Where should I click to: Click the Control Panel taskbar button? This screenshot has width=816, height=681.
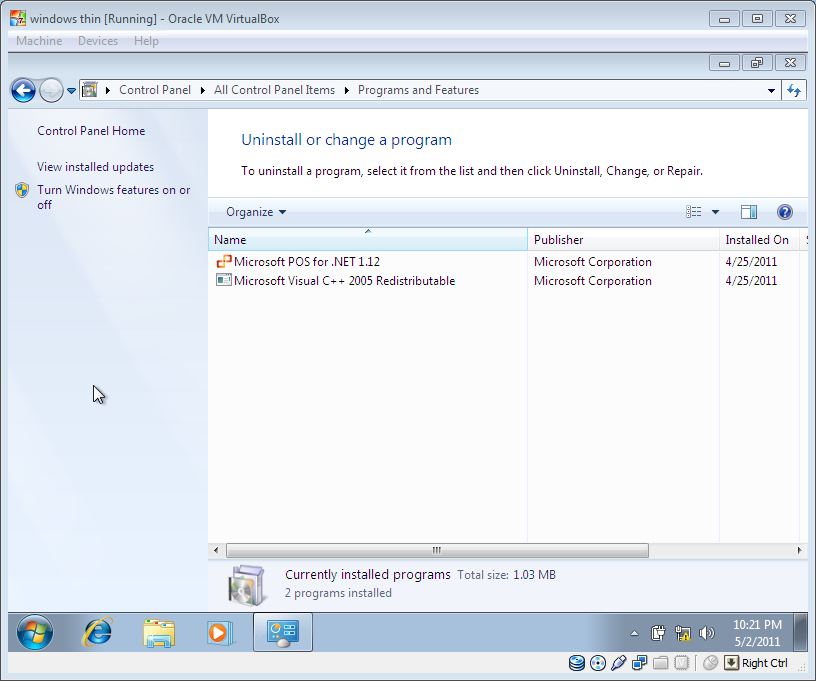click(x=283, y=632)
